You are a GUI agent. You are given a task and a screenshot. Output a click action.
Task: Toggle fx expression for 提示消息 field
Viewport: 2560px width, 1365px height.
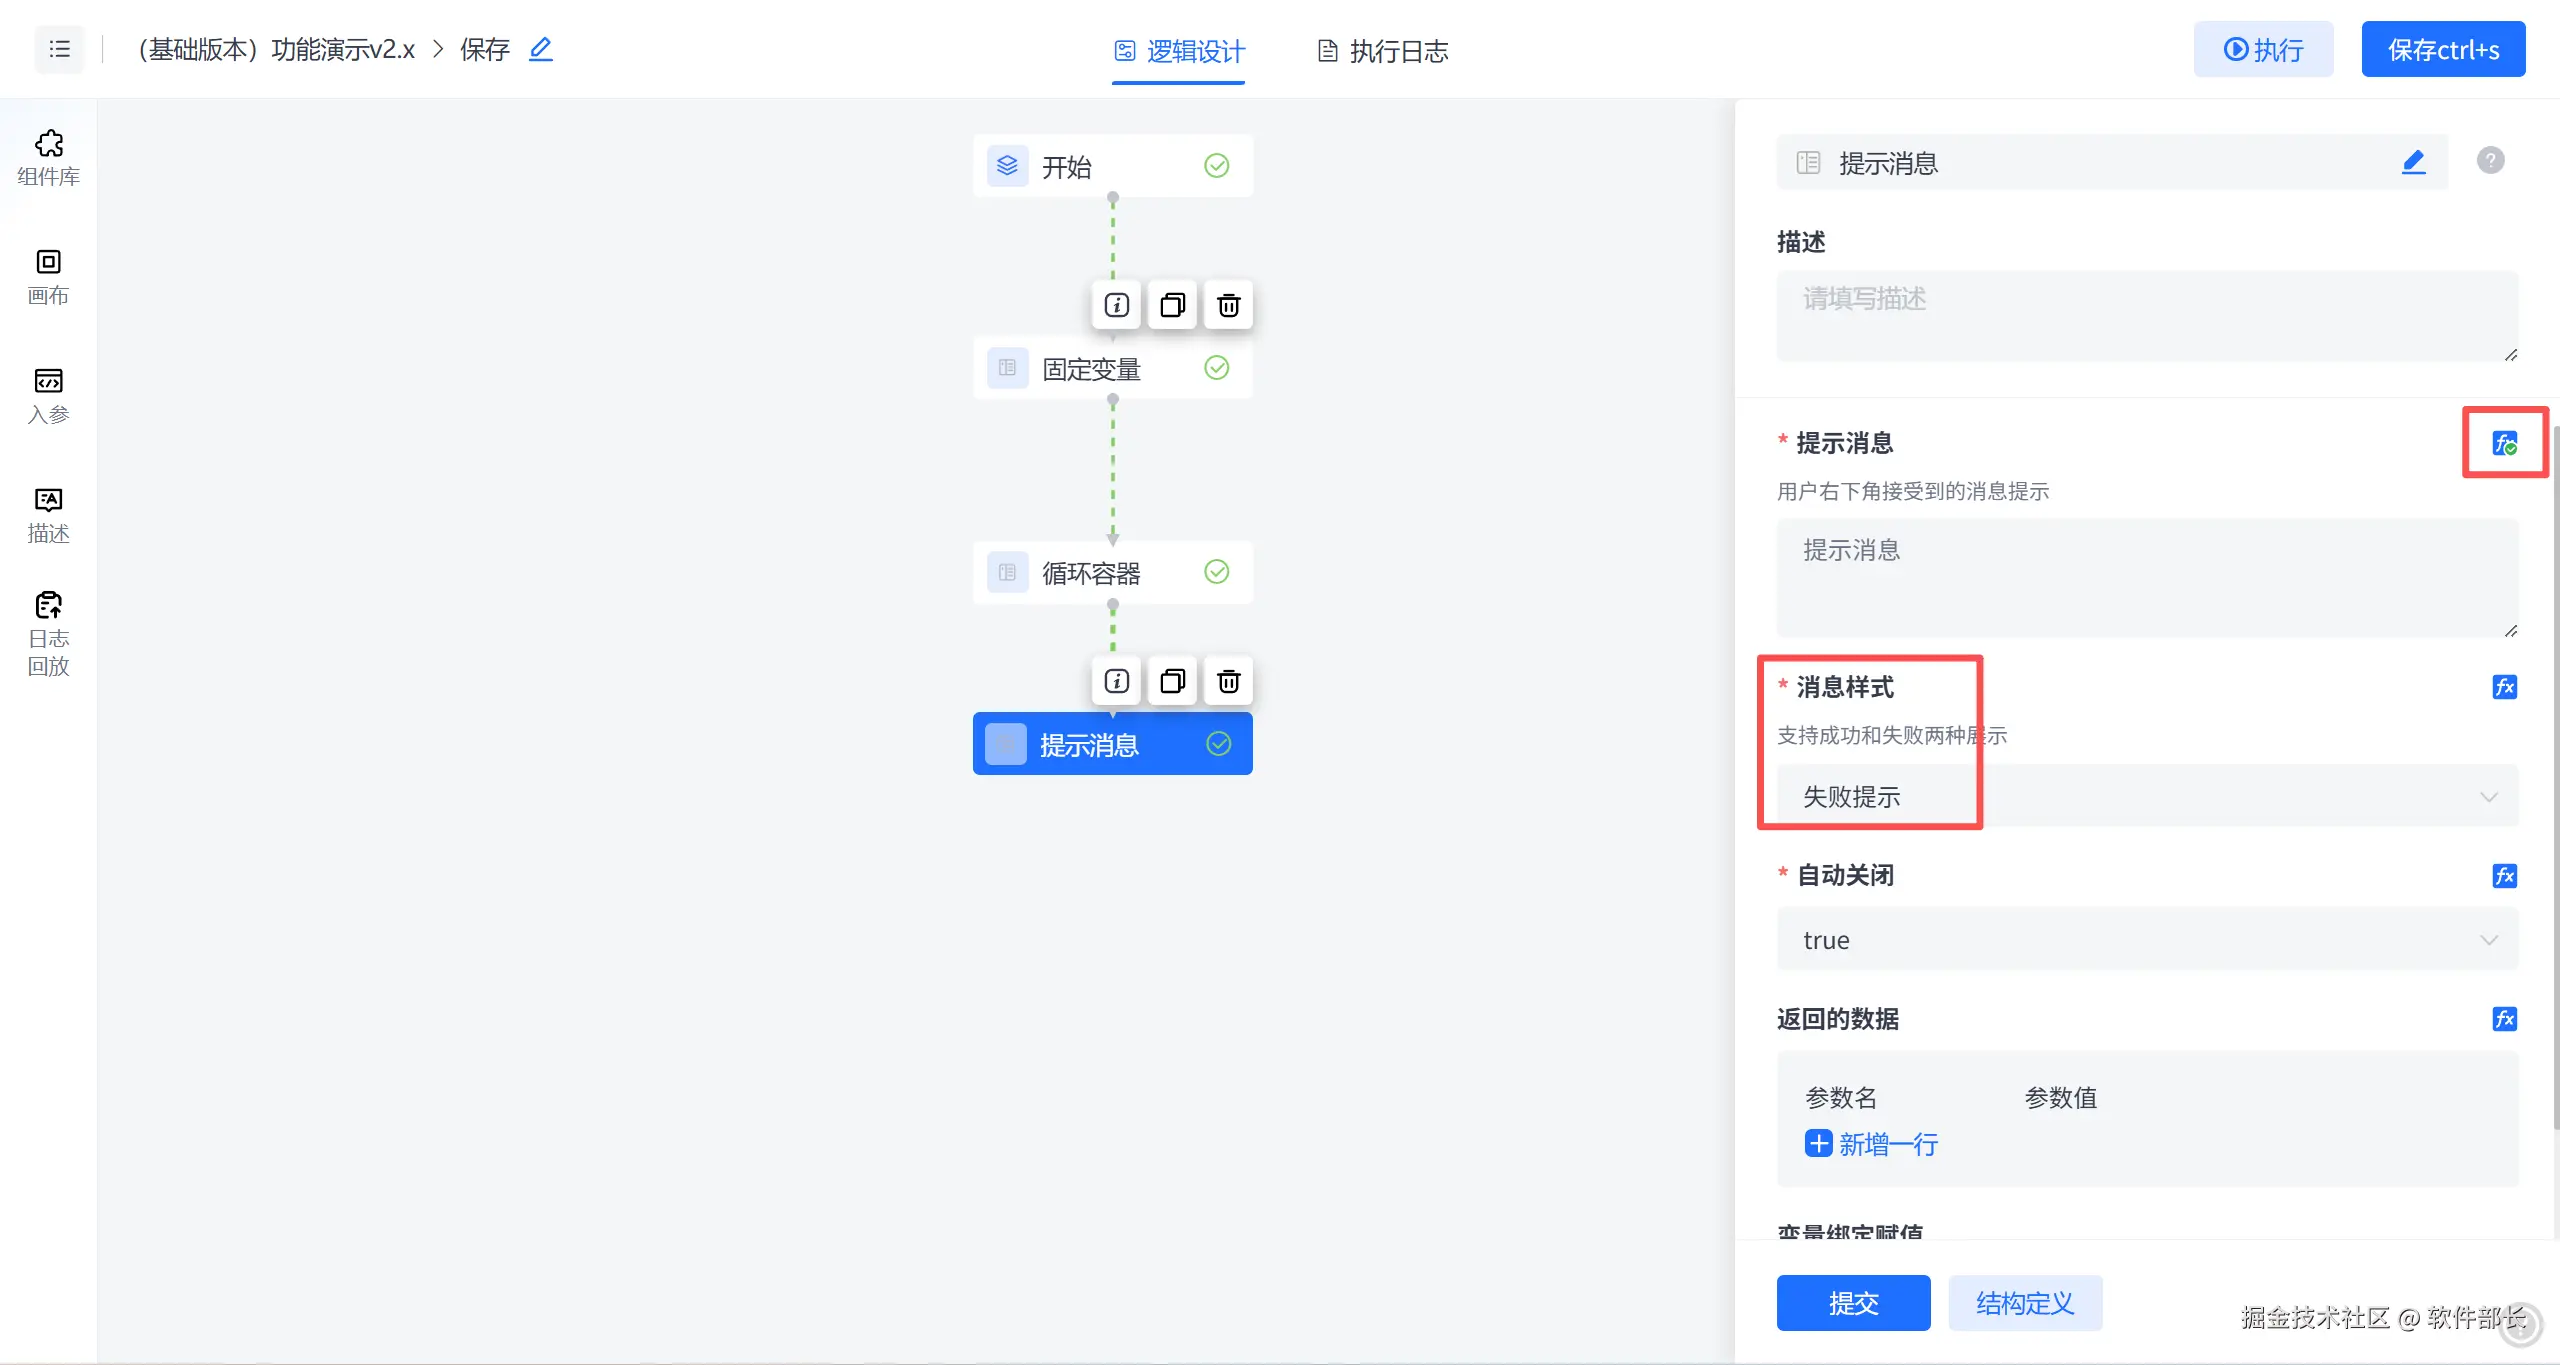(x=2504, y=443)
